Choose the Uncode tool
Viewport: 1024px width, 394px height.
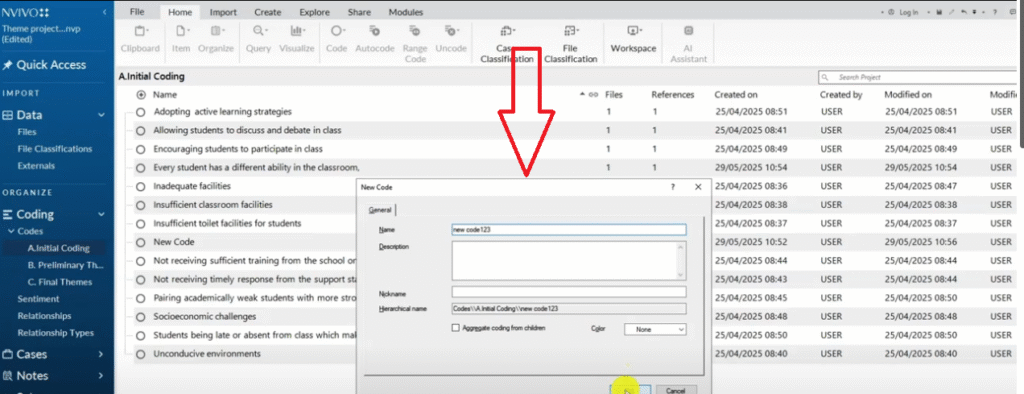(x=451, y=39)
